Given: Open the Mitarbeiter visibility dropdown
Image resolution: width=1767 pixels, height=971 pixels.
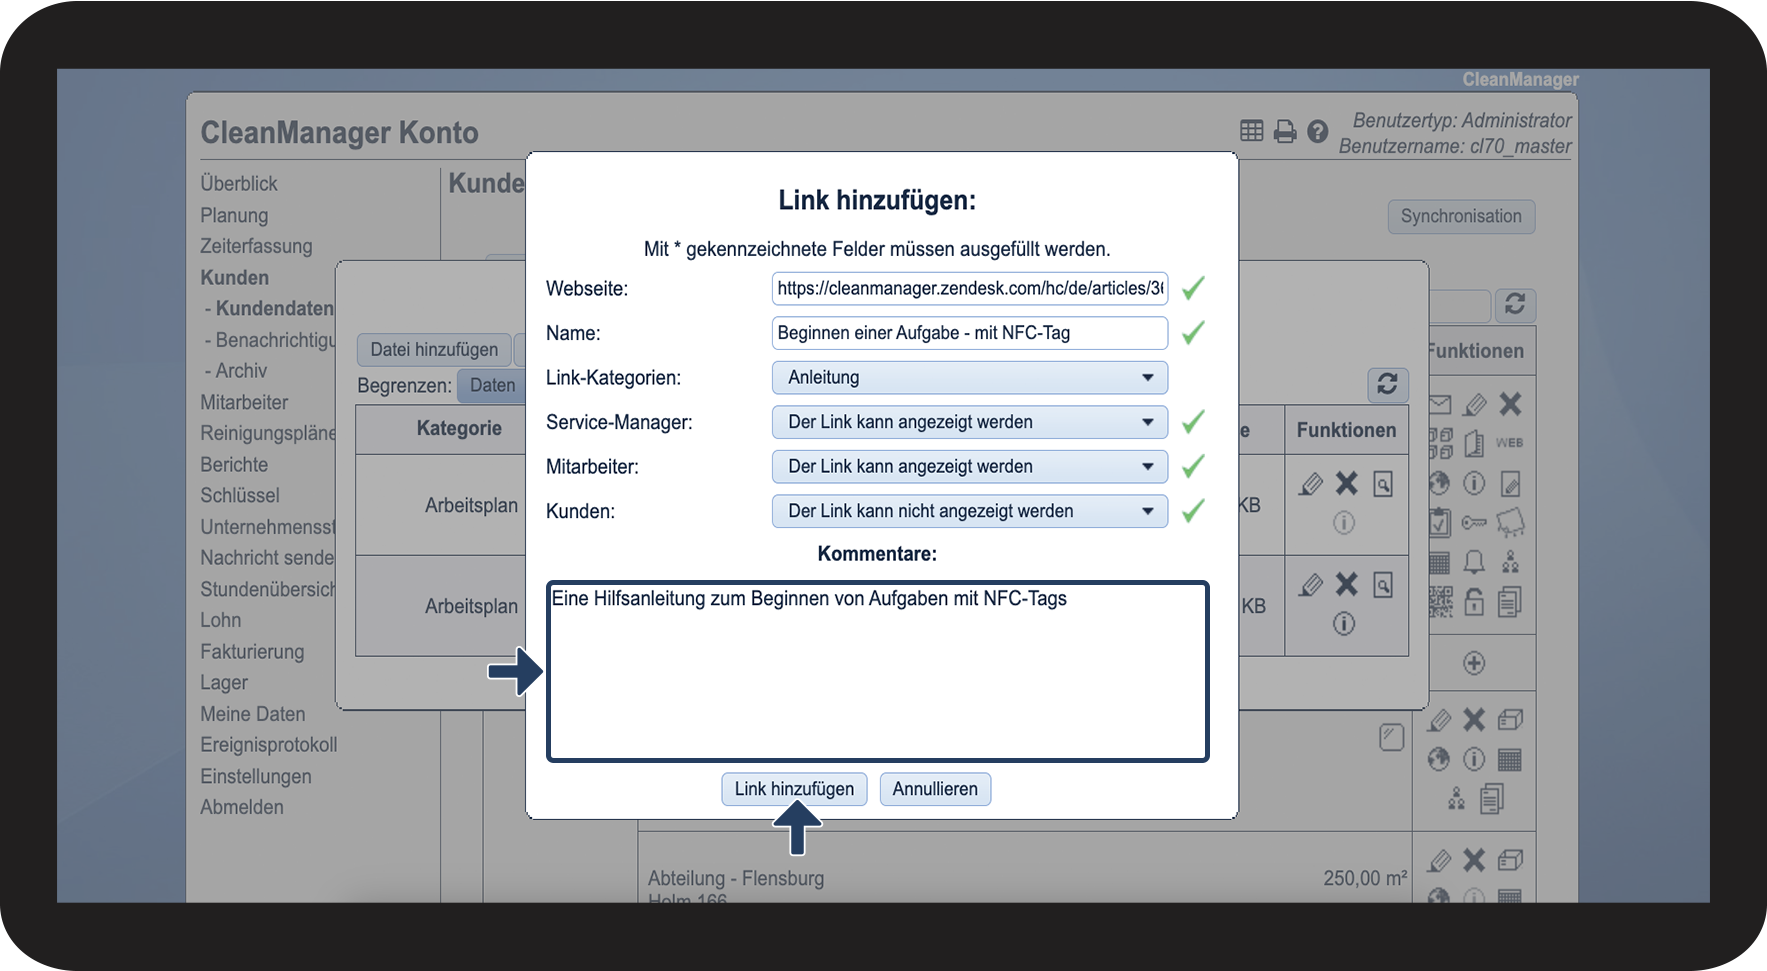Looking at the screenshot, I should (x=969, y=467).
